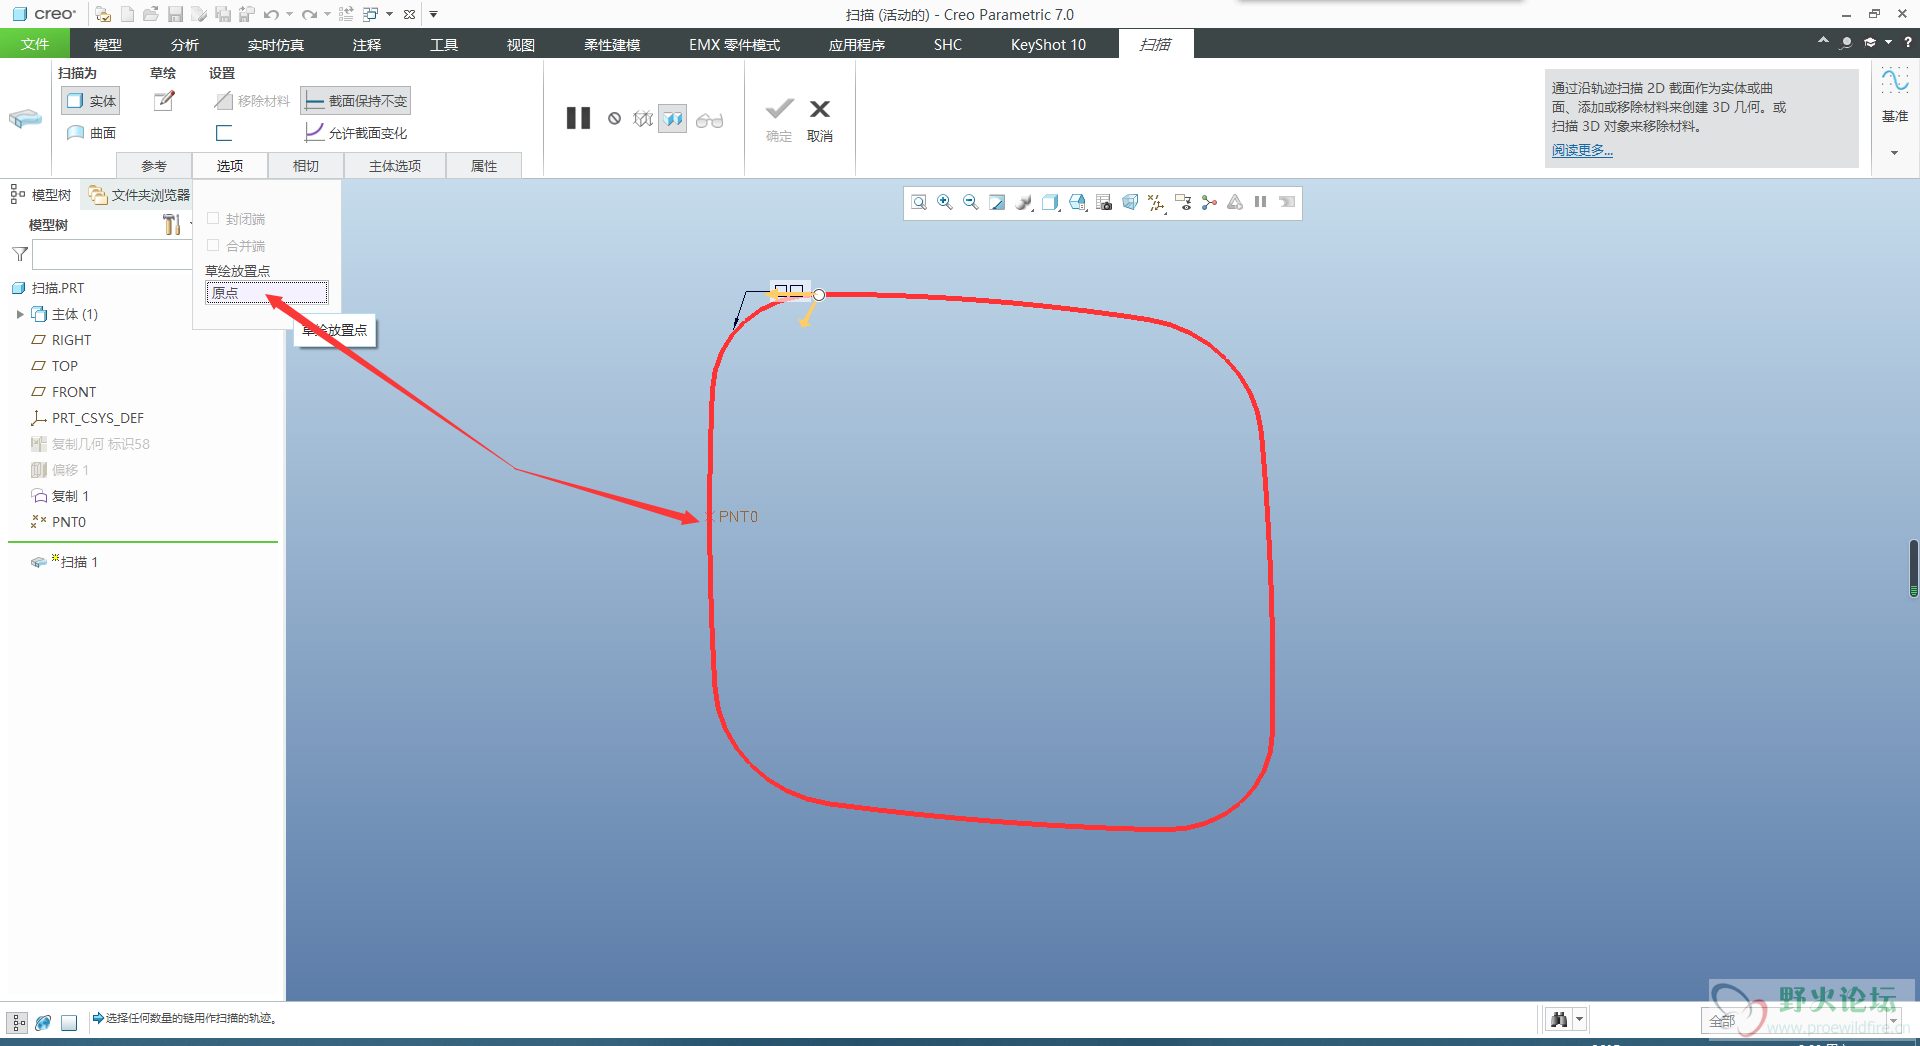Expand the 基准 datum dropdown arrow
Image resolution: width=1920 pixels, height=1046 pixels.
[1894, 153]
